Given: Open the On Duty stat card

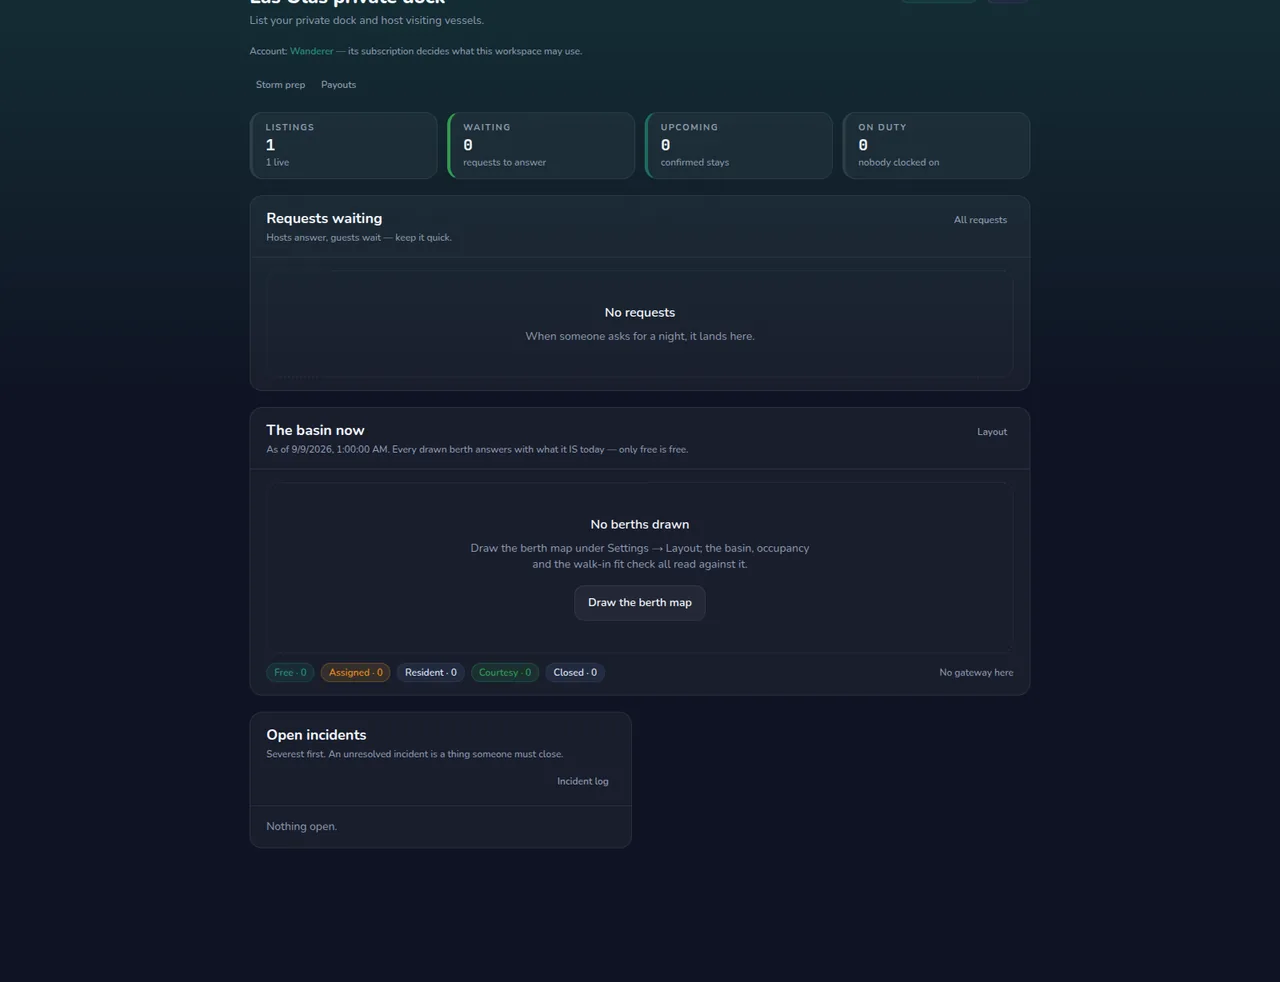Looking at the screenshot, I should point(936,145).
